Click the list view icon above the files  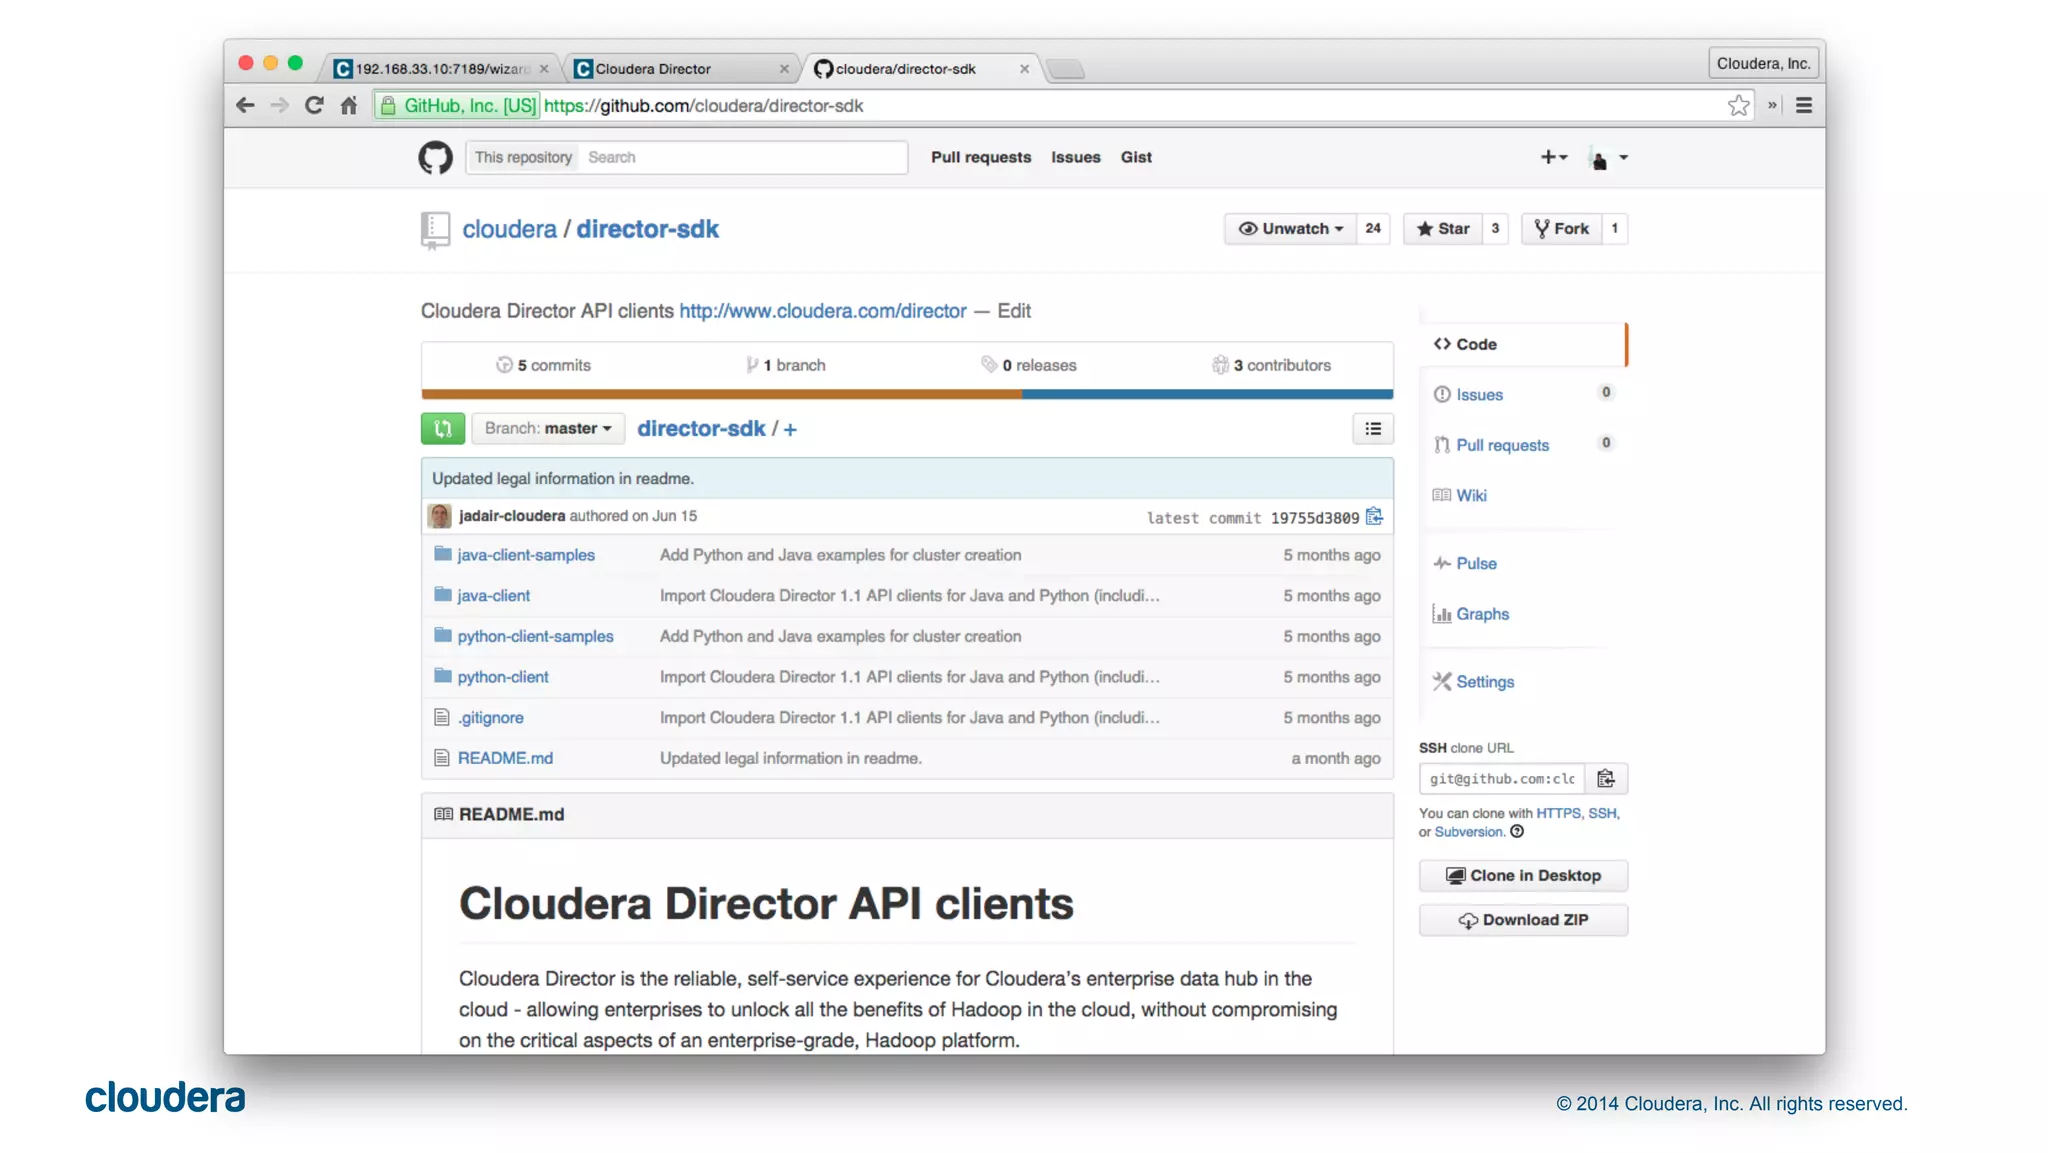(x=1373, y=429)
